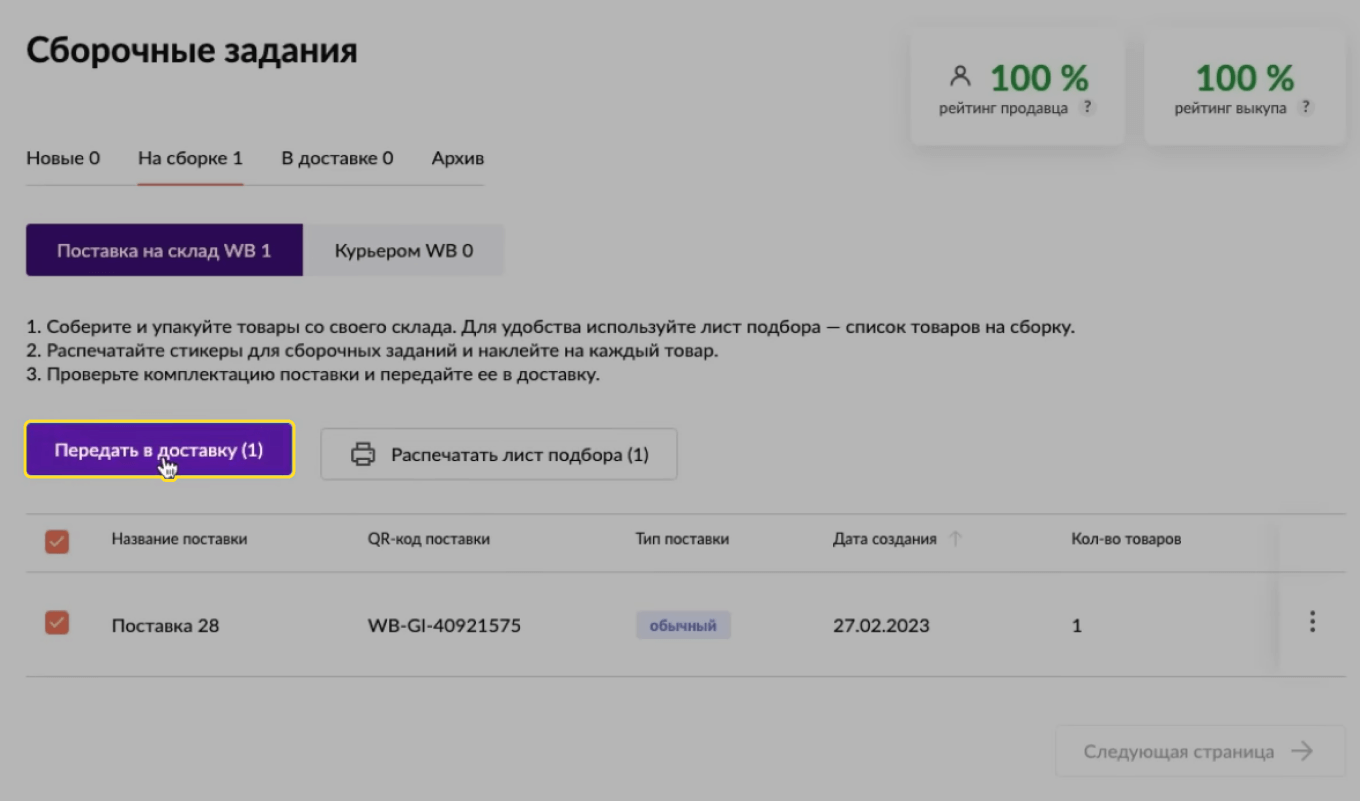Click the обычный supply type badge
Screen dimensions: 1360x801
(x=683, y=624)
